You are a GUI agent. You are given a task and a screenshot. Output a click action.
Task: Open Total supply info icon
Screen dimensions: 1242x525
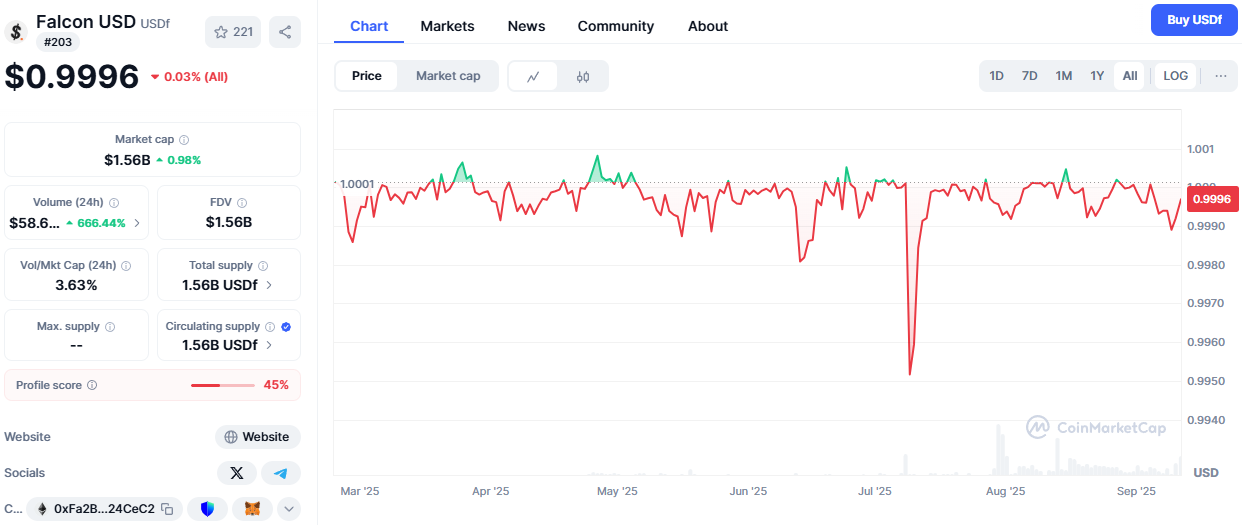[263, 266]
